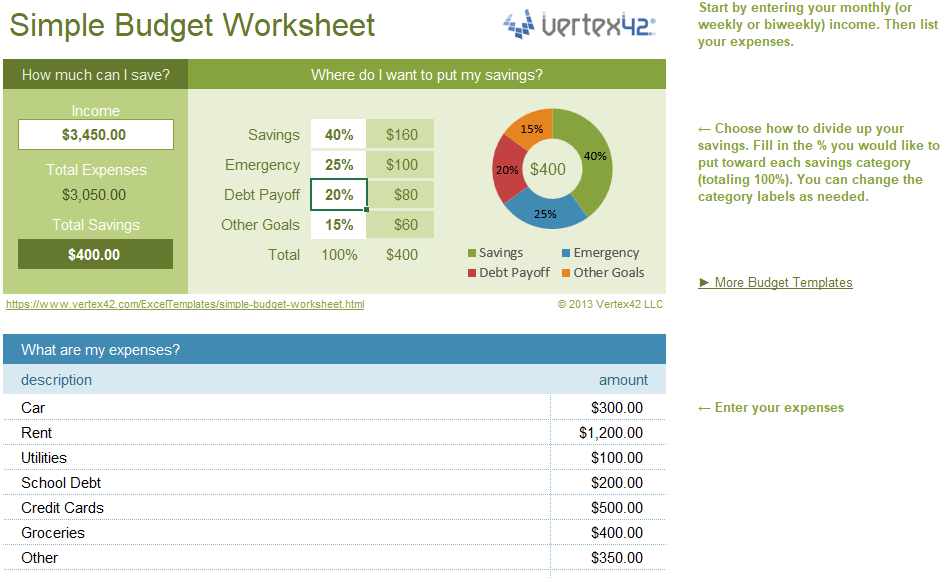Viewport: 950px width, 578px height.
Task: Click the description column header
Action: point(56,380)
